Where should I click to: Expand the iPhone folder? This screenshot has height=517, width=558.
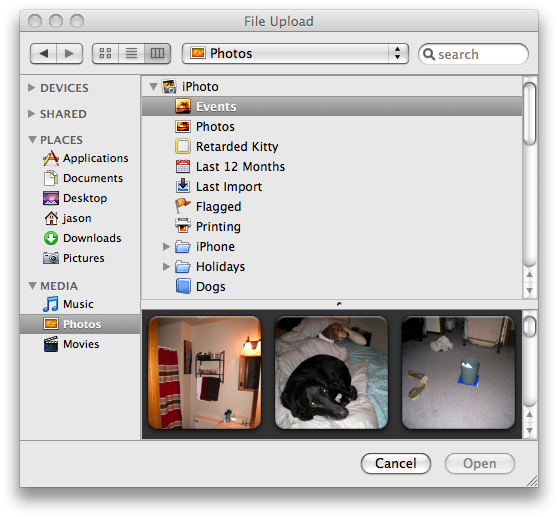pyautogui.click(x=166, y=247)
